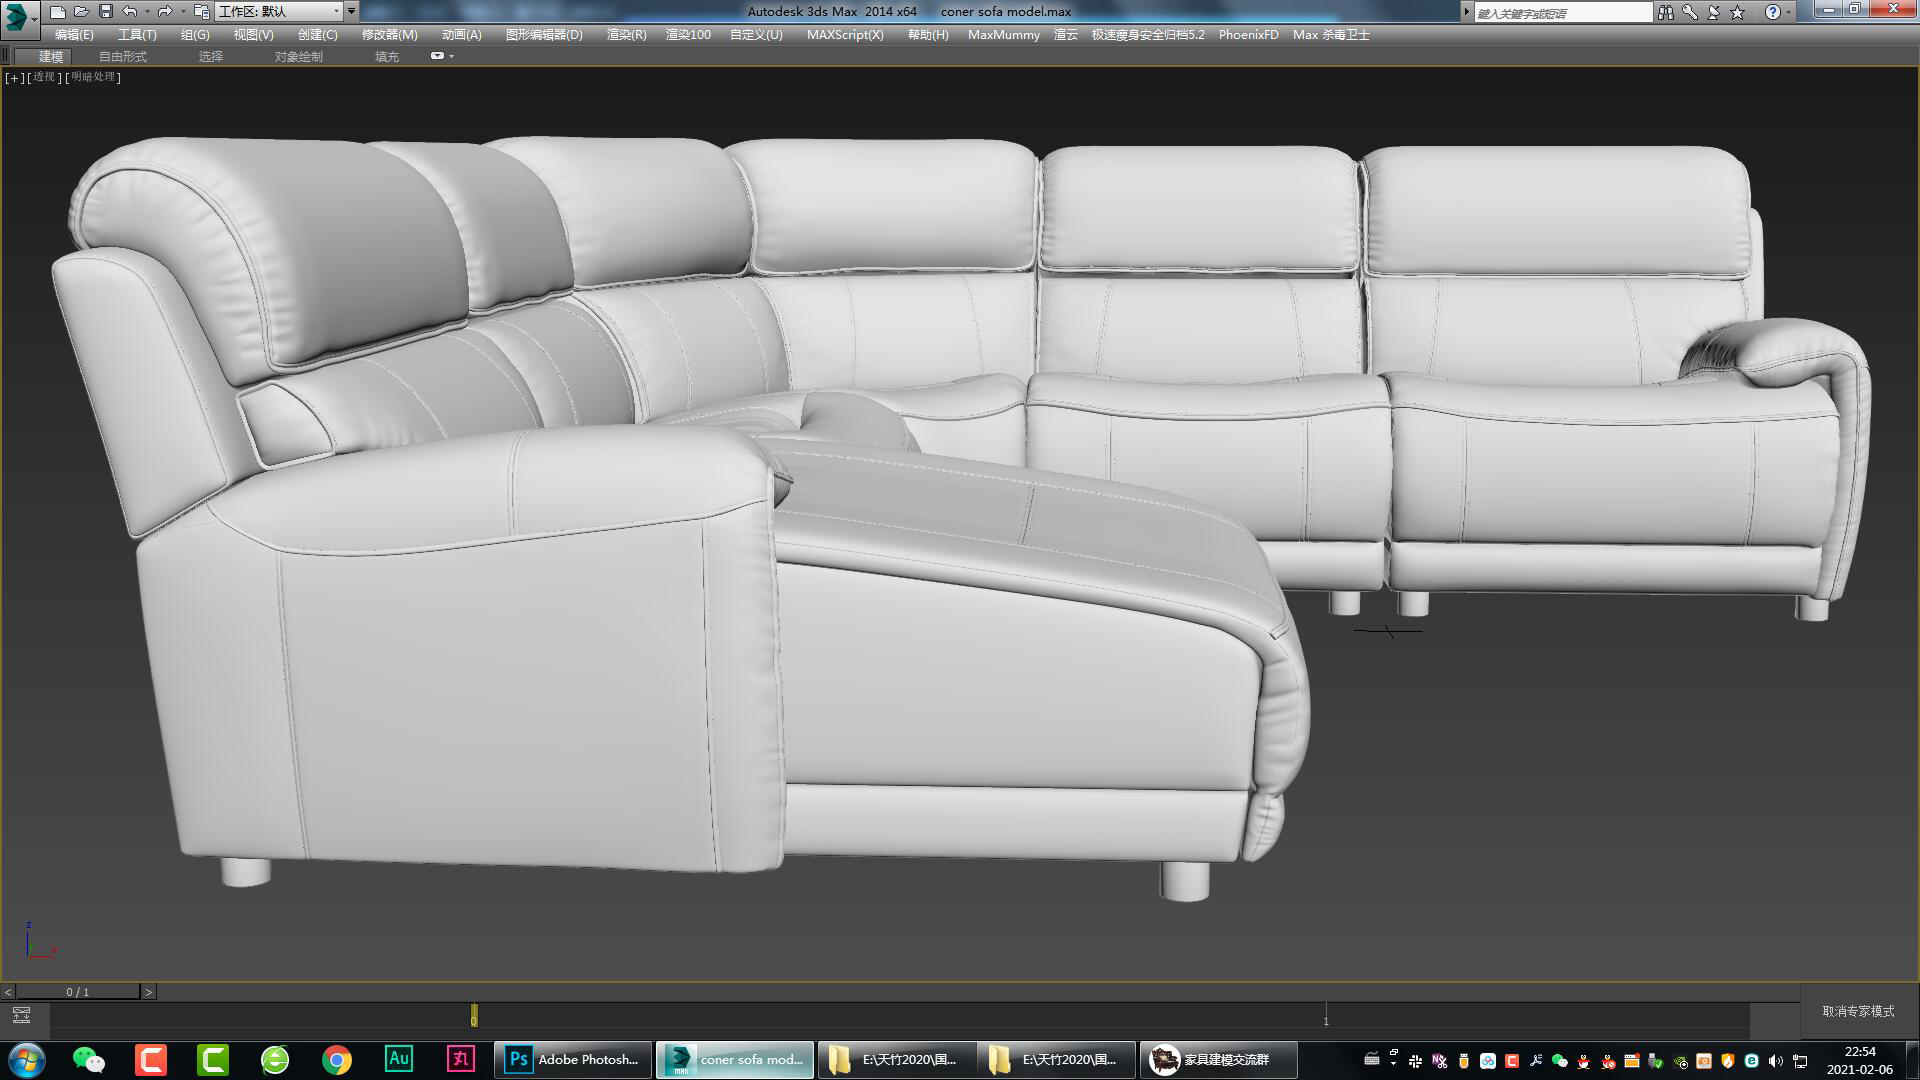Click the Open File toolbar icon
Viewport: 1920px width, 1080px height.
[x=80, y=10]
